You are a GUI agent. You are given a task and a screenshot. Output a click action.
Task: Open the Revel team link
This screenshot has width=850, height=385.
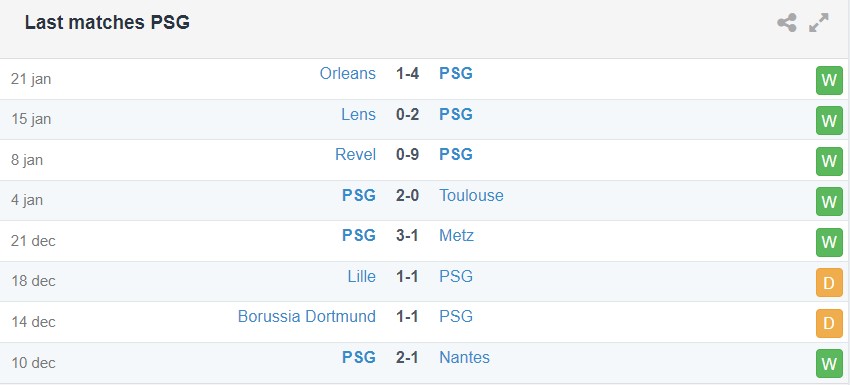tap(356, 155)
